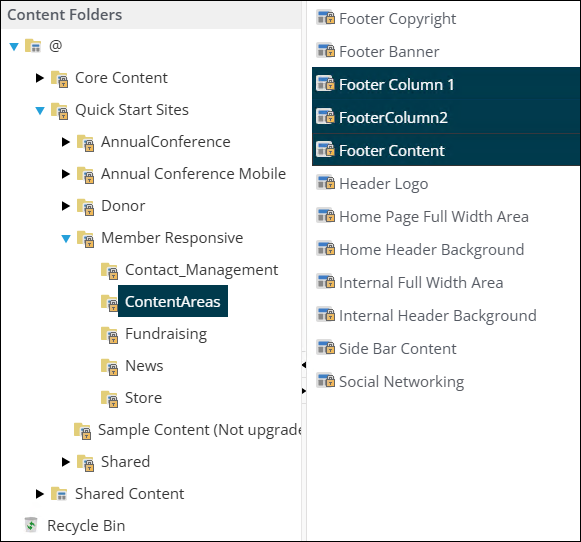Screen dimensions: 581x542
Task: Expand the Shared folder arrow
Action: tap(66, 462)
